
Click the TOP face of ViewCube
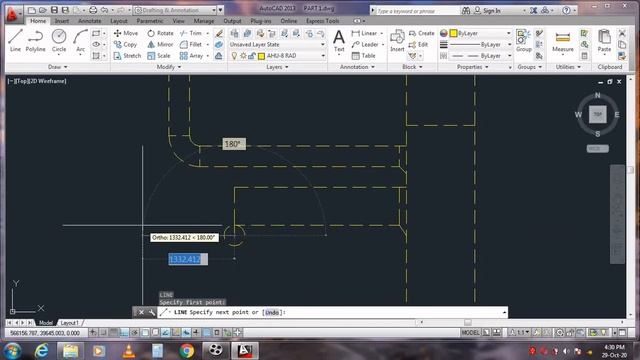[598, 114]
